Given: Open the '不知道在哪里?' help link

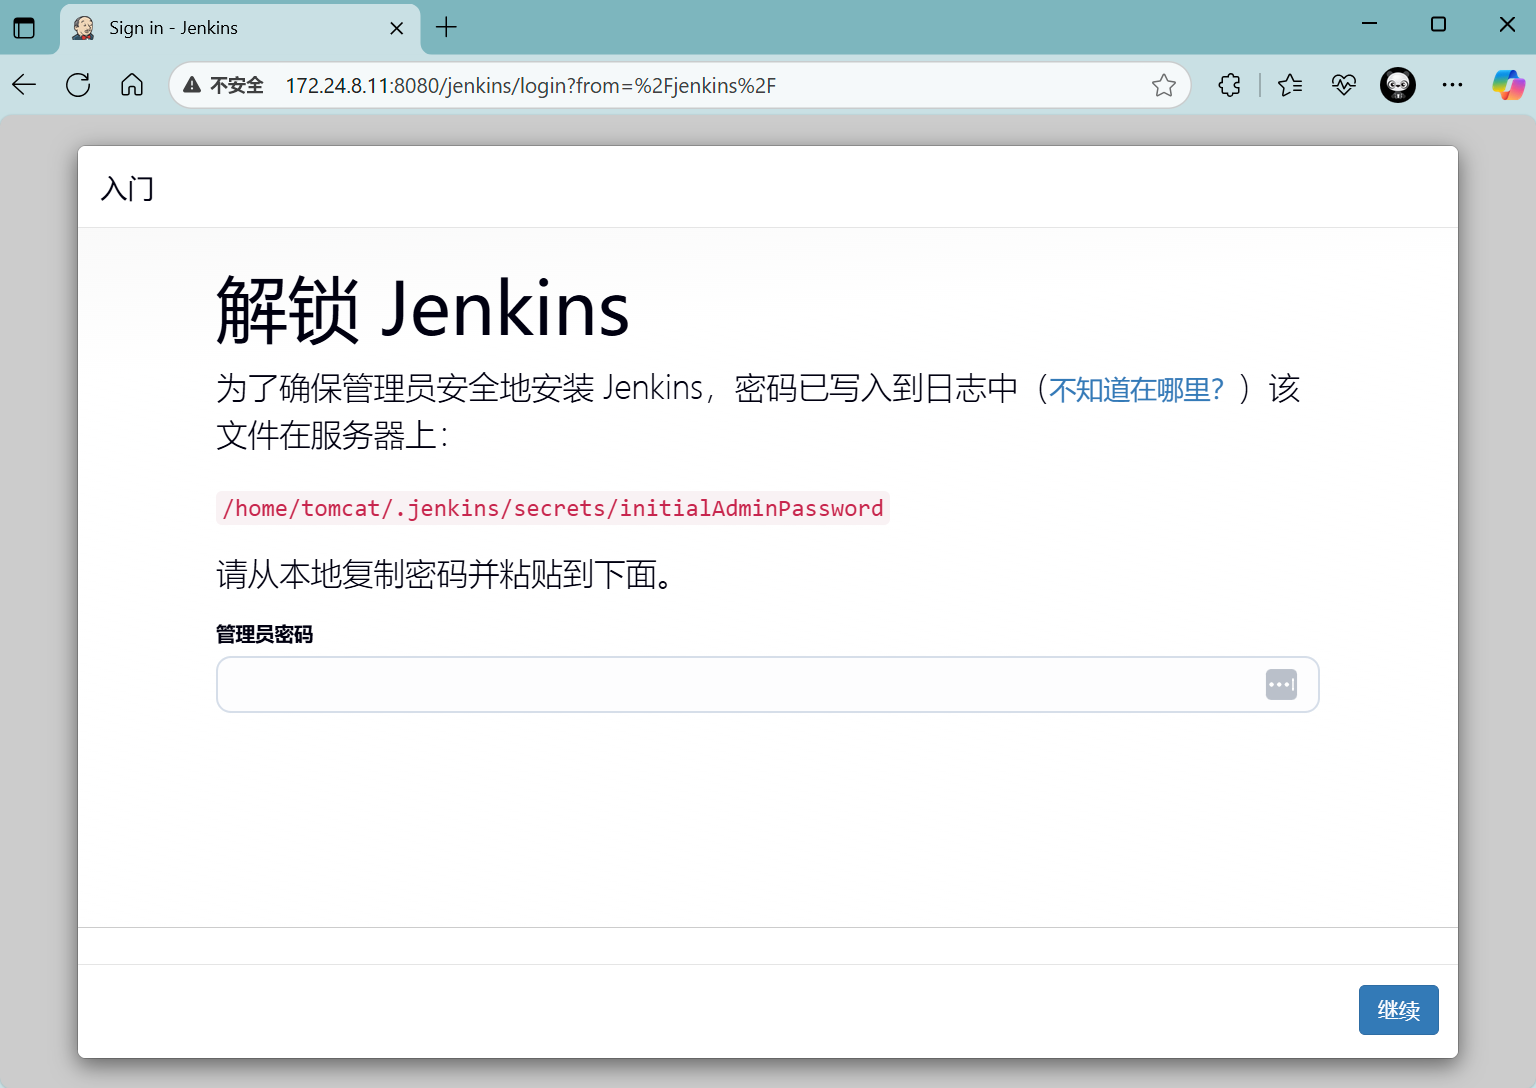Looking at the screenshot, I should 1136,390.
